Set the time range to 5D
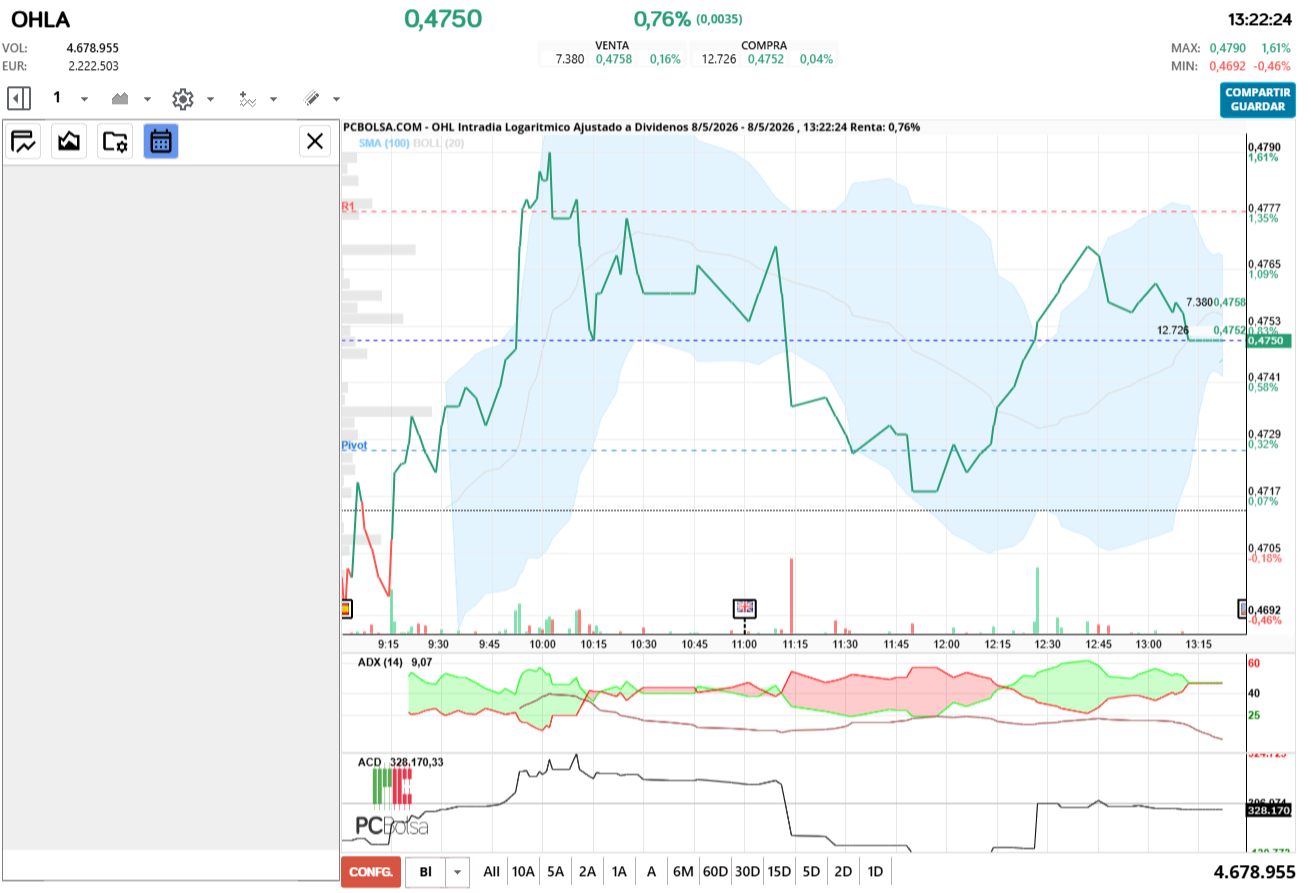1311x893 pixels. tap(811, 872)
